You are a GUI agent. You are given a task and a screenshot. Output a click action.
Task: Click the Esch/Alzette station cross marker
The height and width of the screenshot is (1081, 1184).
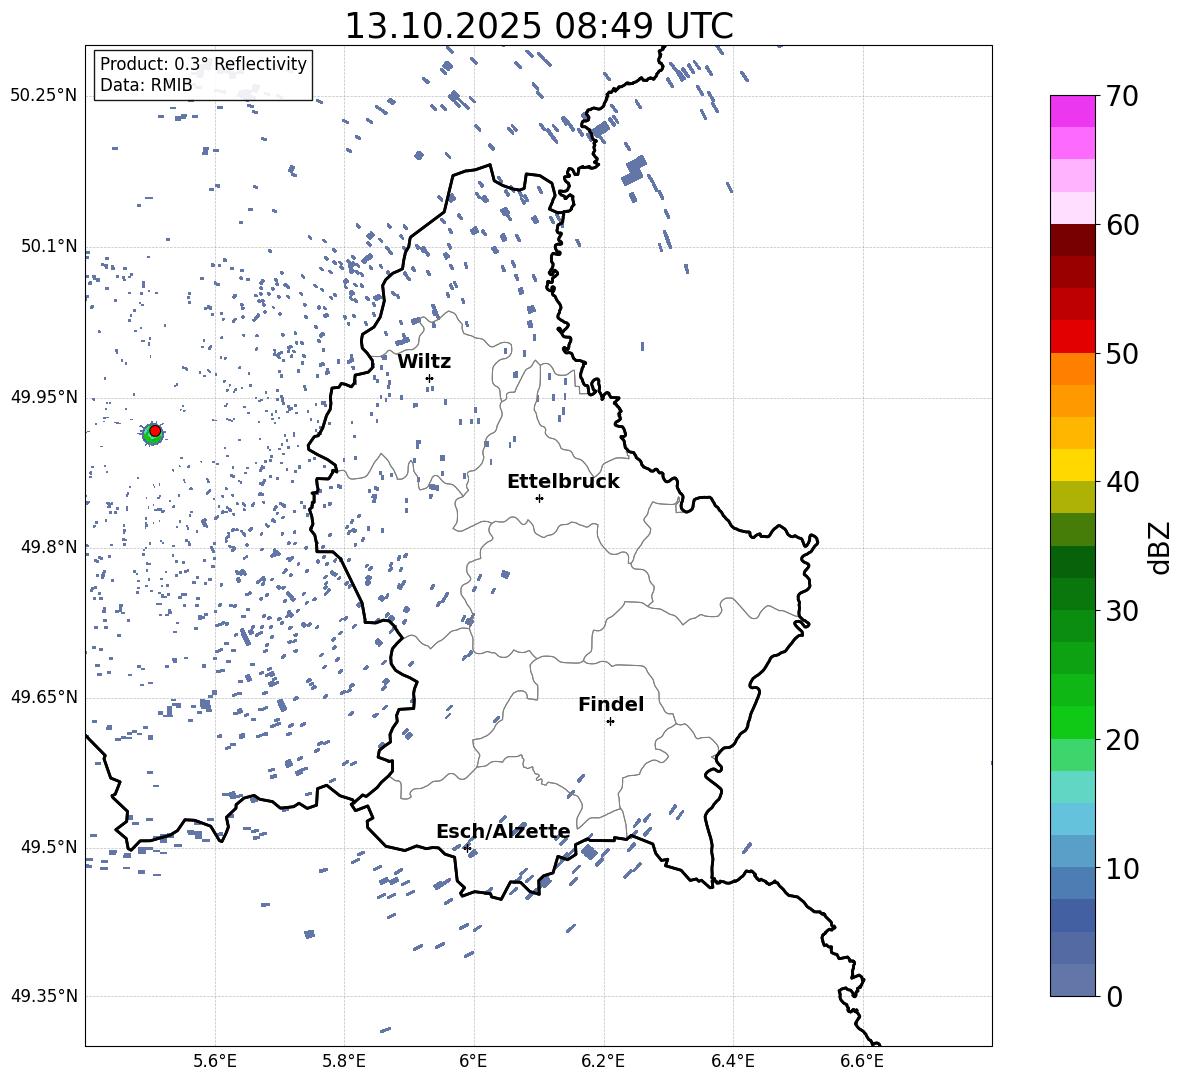click(467, 848)
